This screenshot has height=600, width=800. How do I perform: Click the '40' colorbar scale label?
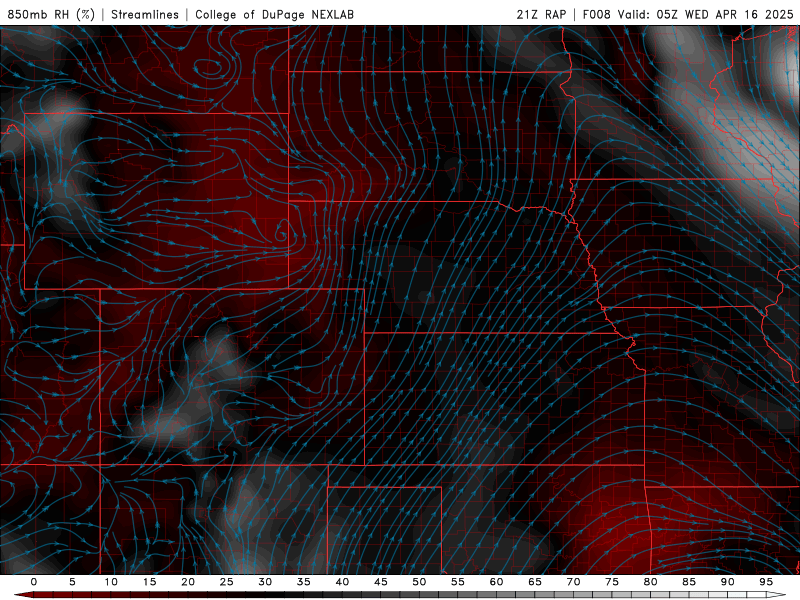[342, 582]
